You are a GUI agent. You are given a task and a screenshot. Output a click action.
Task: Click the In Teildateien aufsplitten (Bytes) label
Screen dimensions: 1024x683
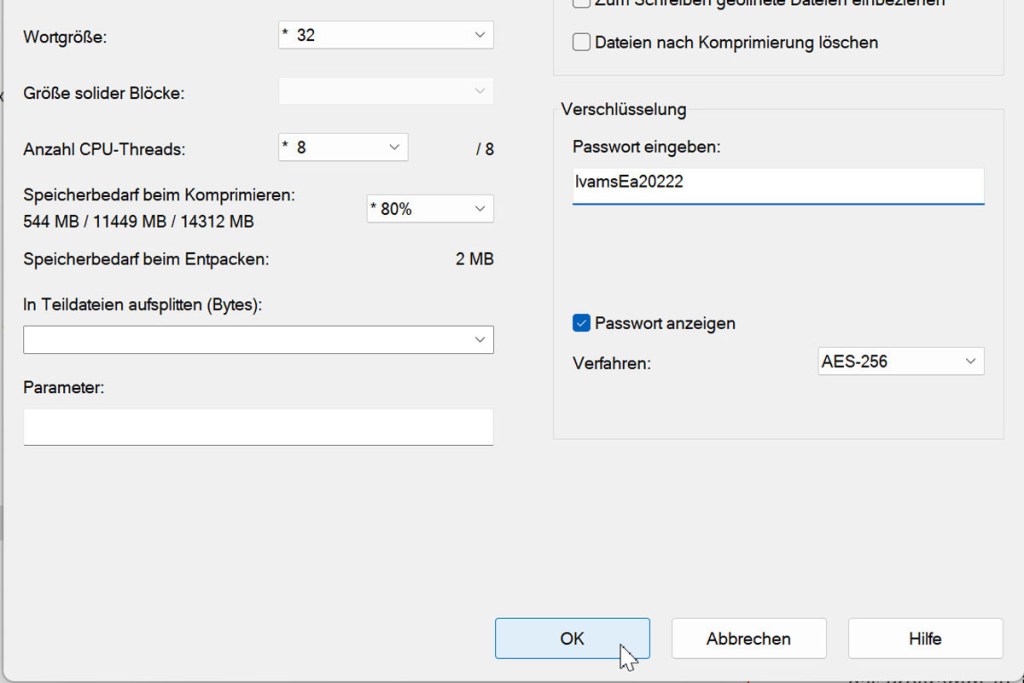[142, 305]
